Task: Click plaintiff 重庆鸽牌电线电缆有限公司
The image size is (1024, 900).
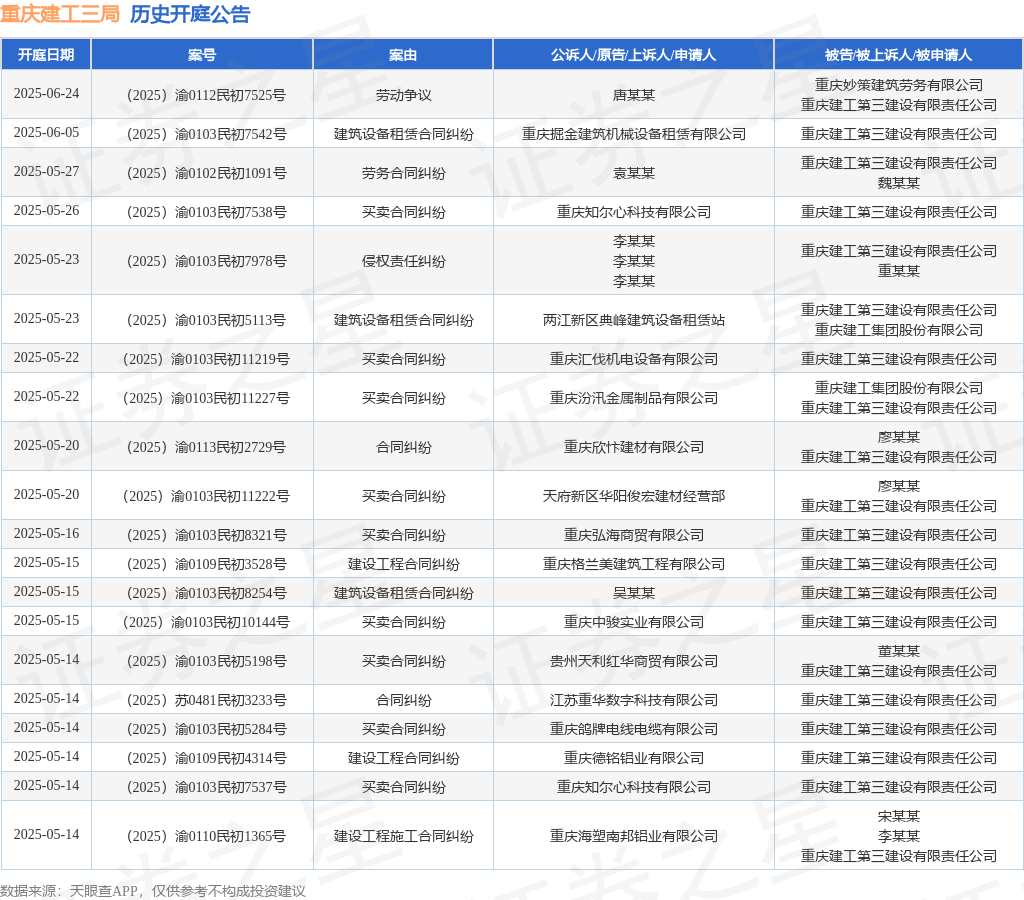Action: pos(633,730)
